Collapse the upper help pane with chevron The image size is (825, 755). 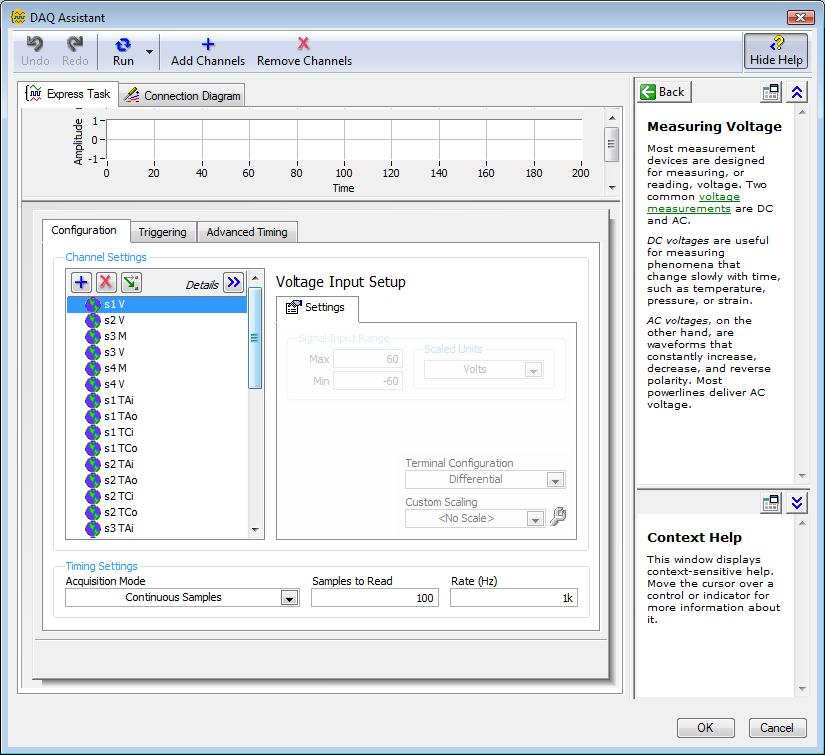(x=797, y=93)
